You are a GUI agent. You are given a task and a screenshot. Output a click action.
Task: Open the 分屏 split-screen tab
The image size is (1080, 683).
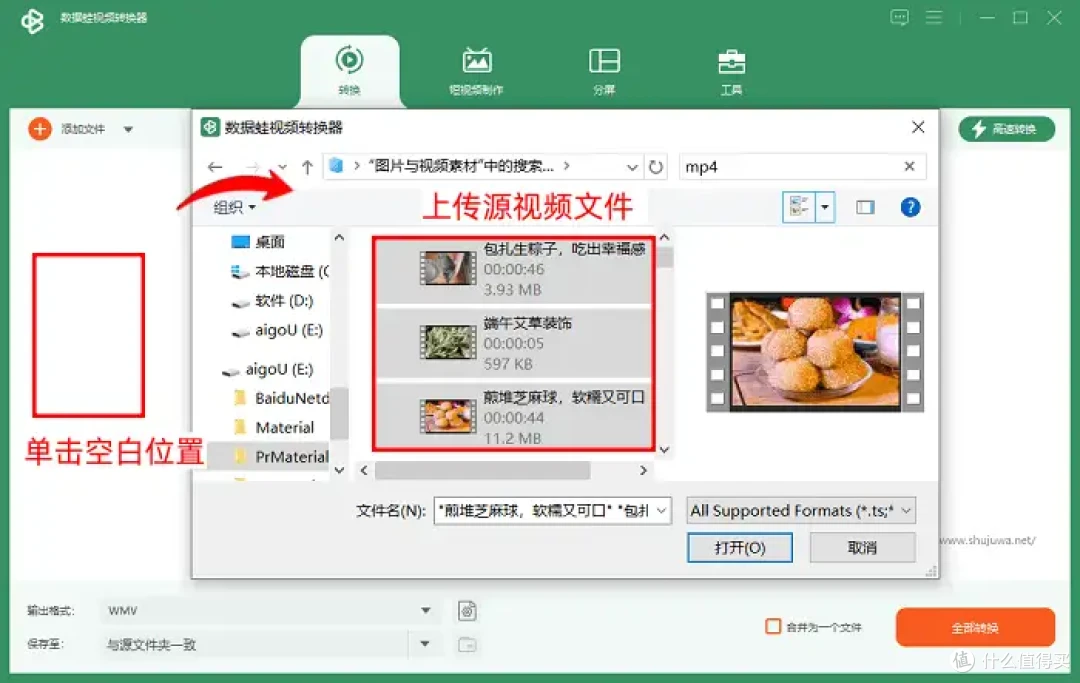pyautogui.click(x=604, y=71)
